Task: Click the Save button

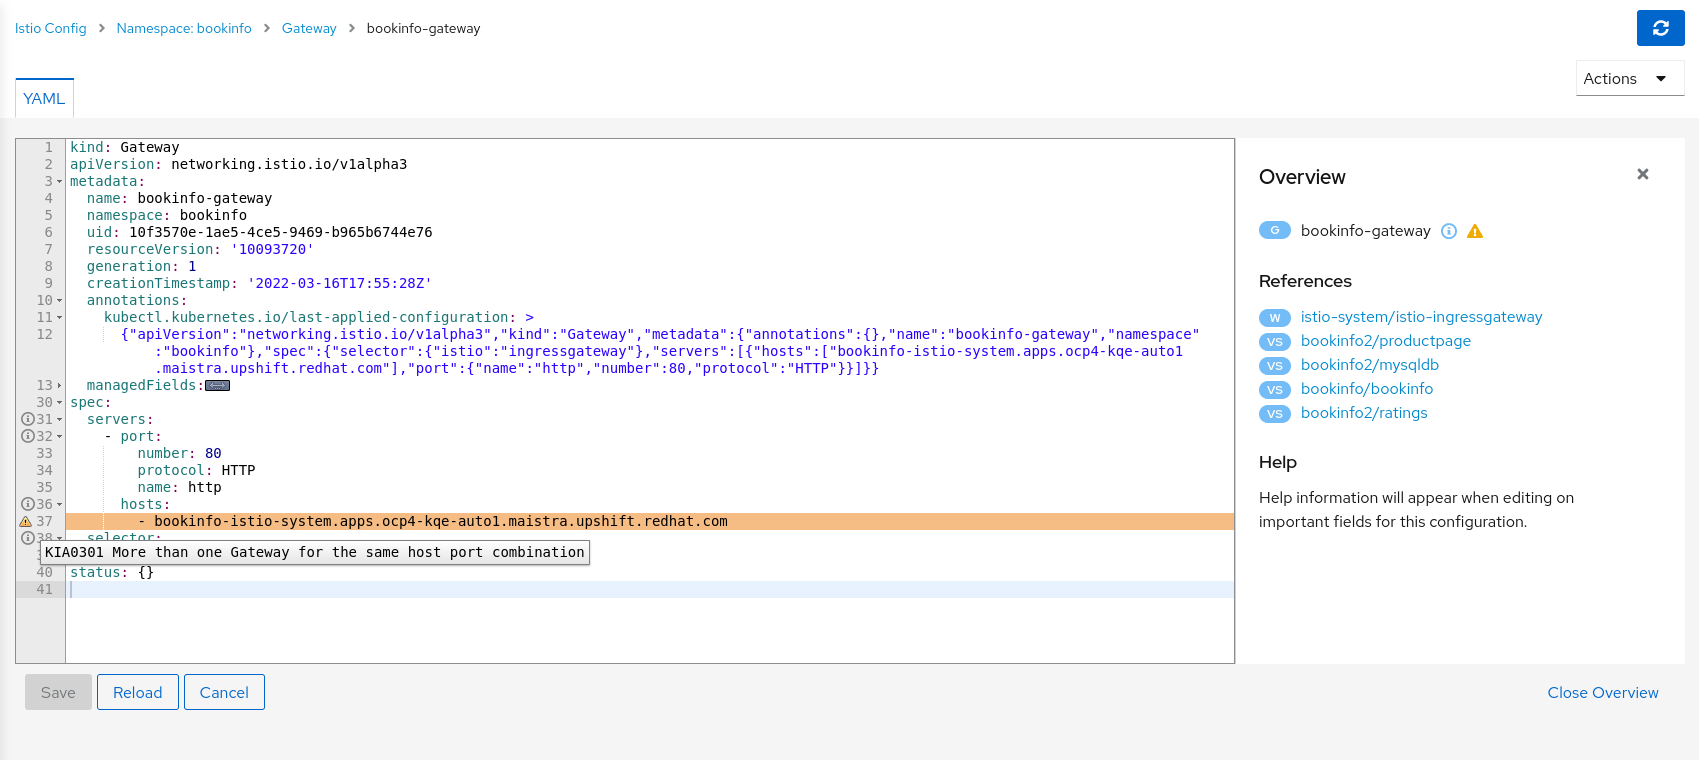Action: (x=58, y=692)
